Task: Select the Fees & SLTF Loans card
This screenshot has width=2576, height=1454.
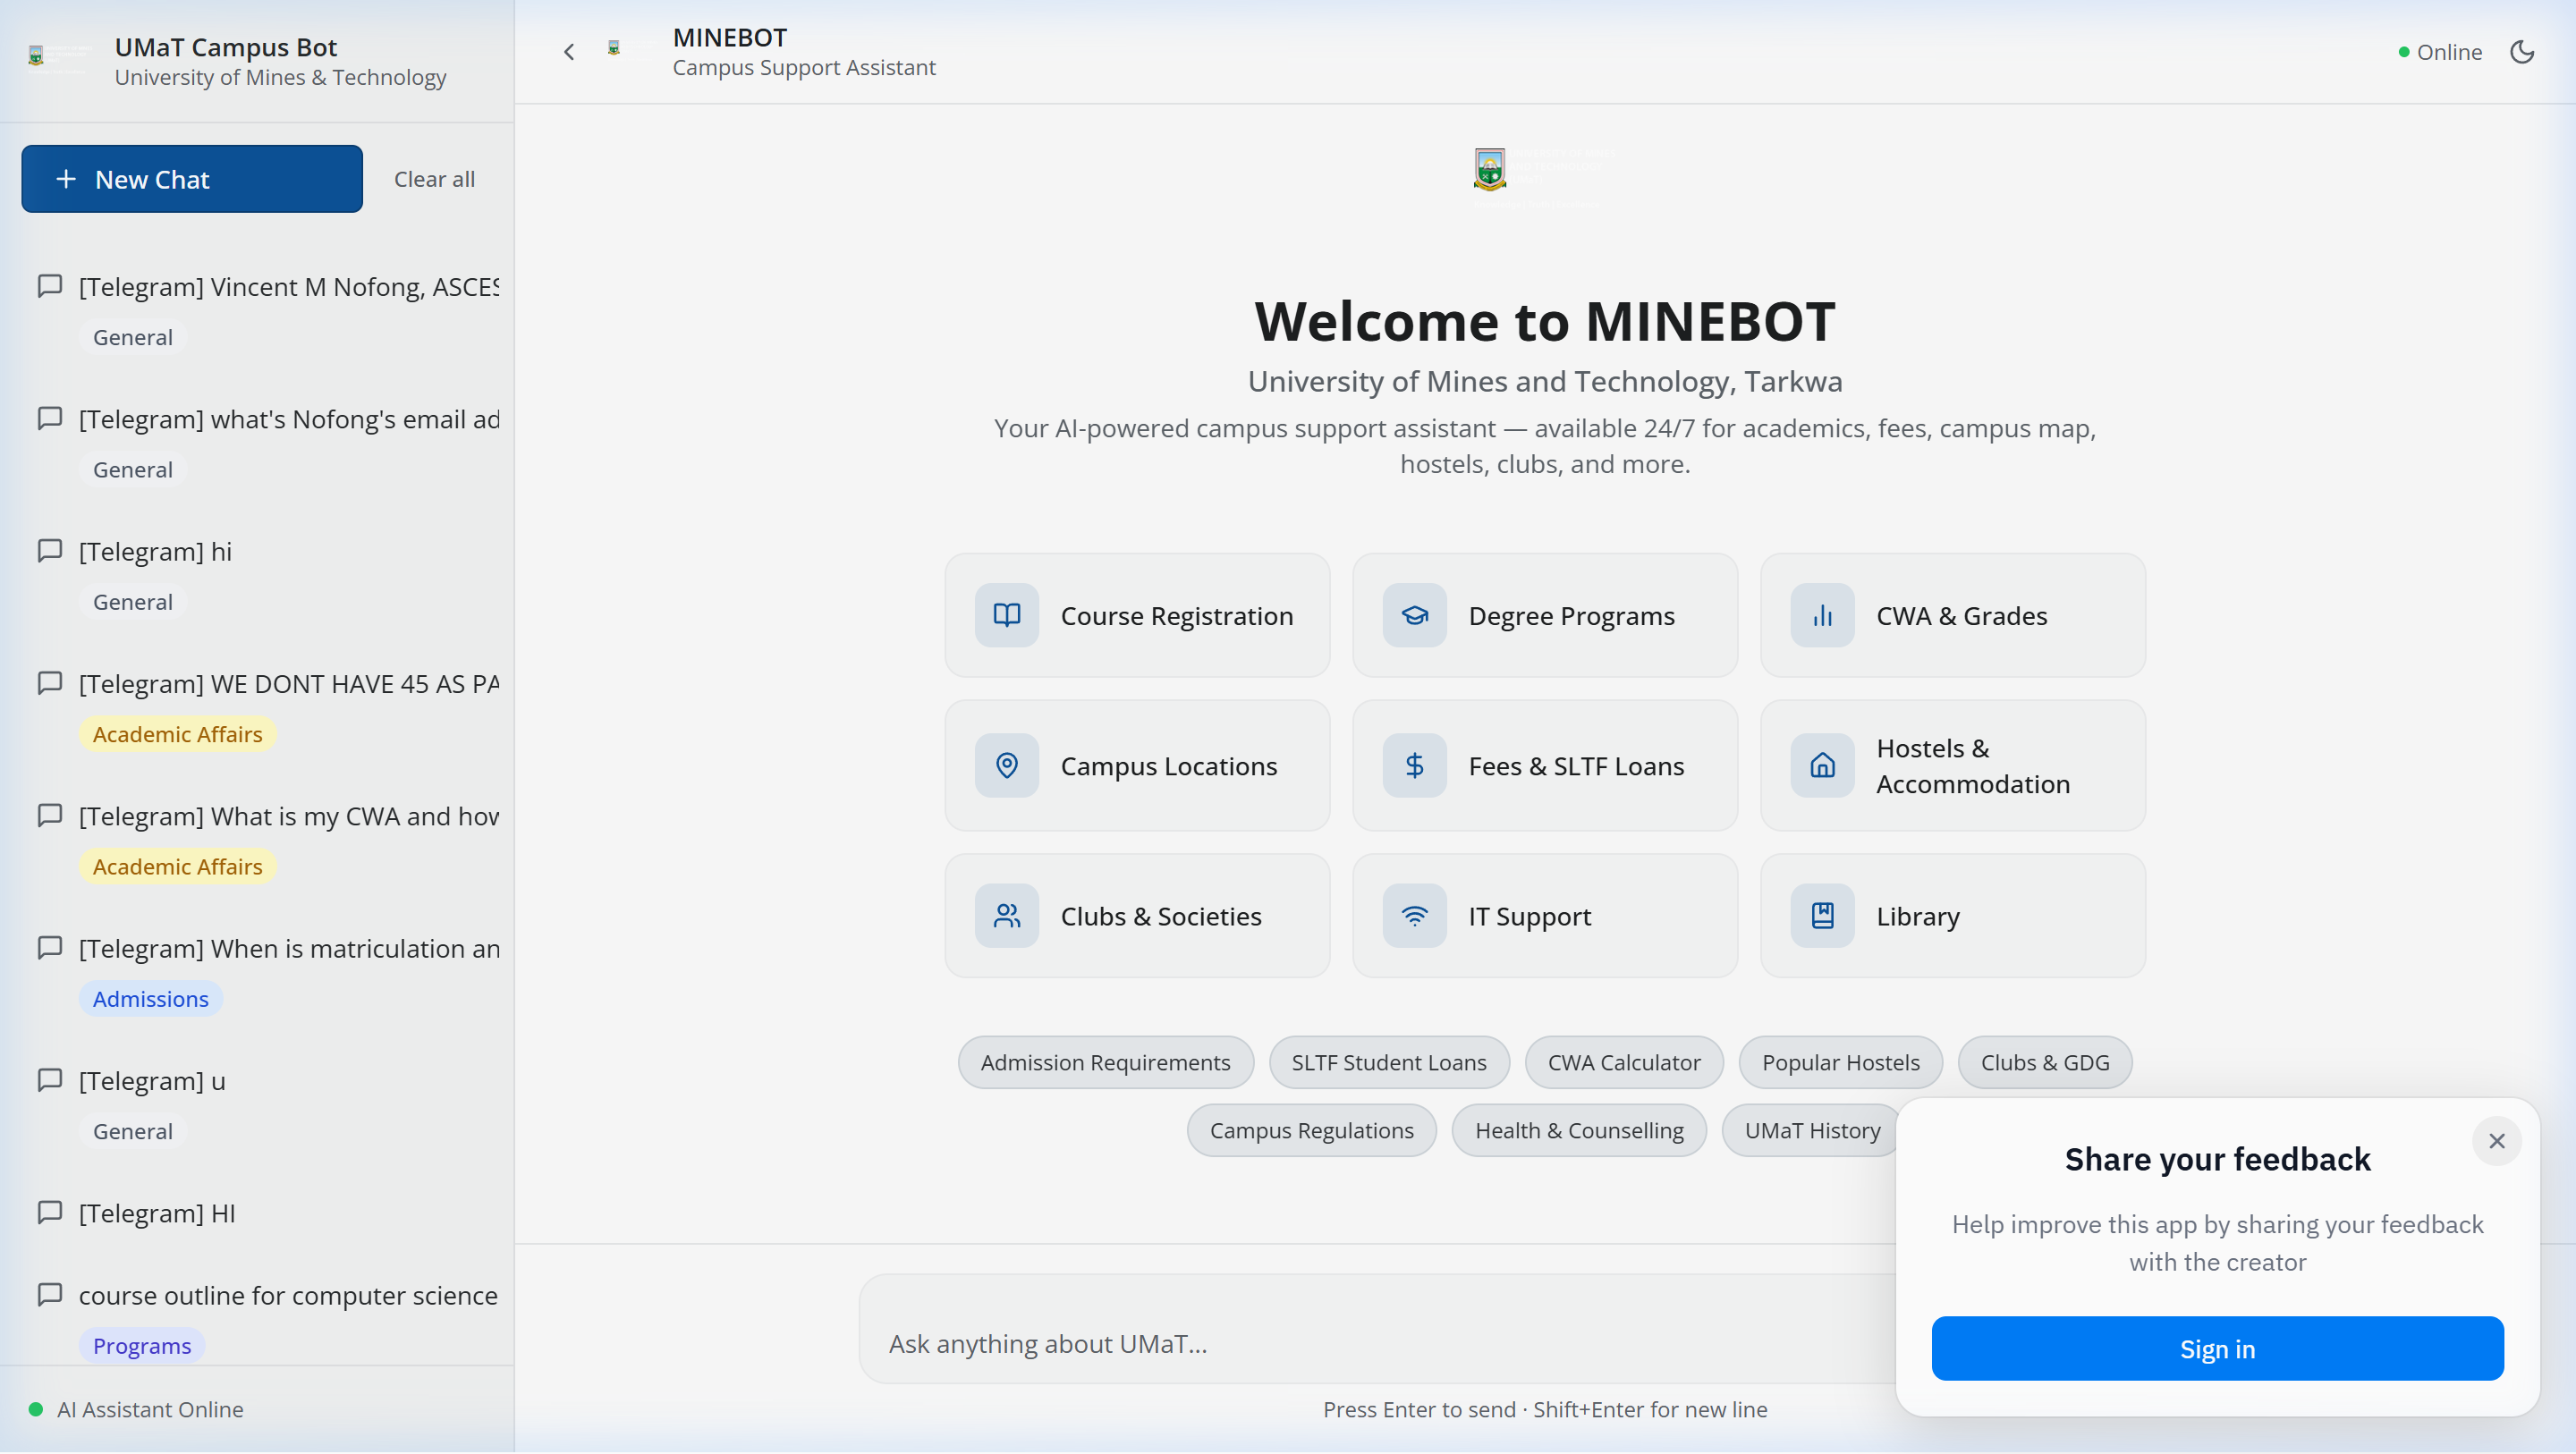Action: click(1545, 765)
